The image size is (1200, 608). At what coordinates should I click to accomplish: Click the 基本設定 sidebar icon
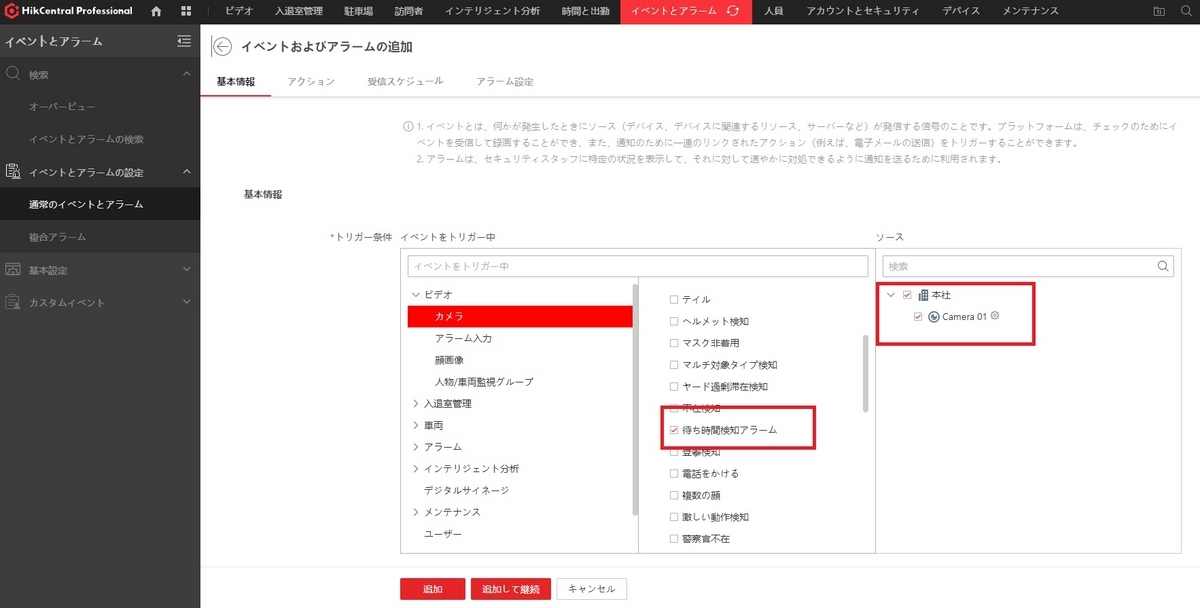pyautogui.click(x=13, y=270)
